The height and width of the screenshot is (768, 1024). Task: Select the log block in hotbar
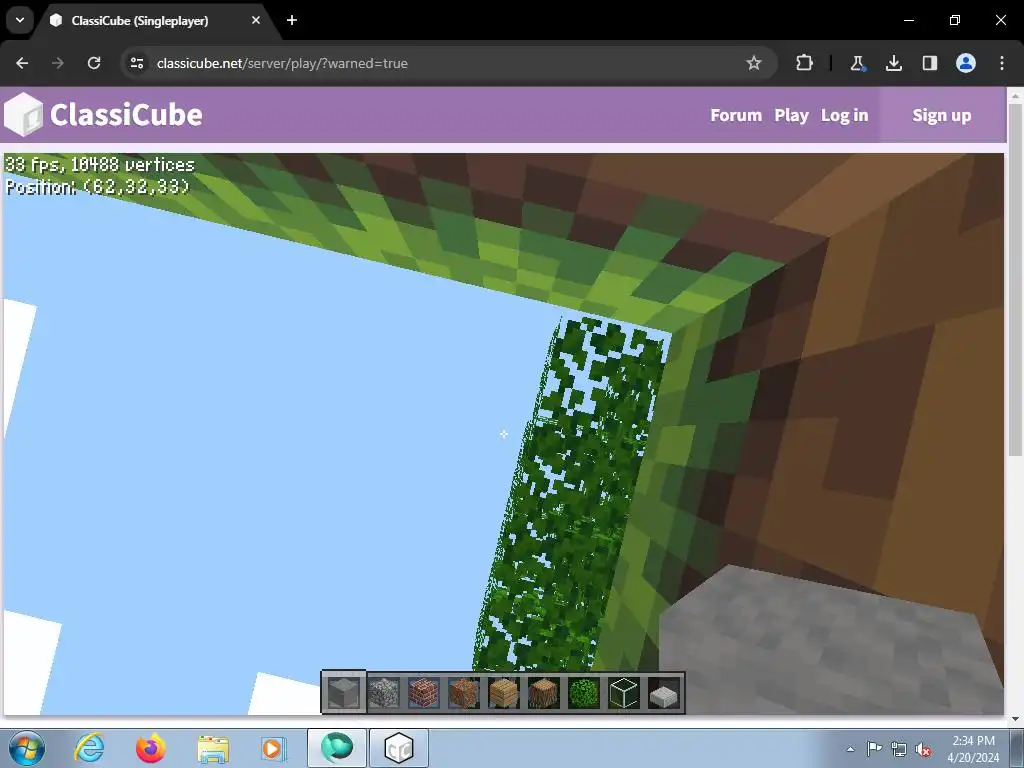543,692
